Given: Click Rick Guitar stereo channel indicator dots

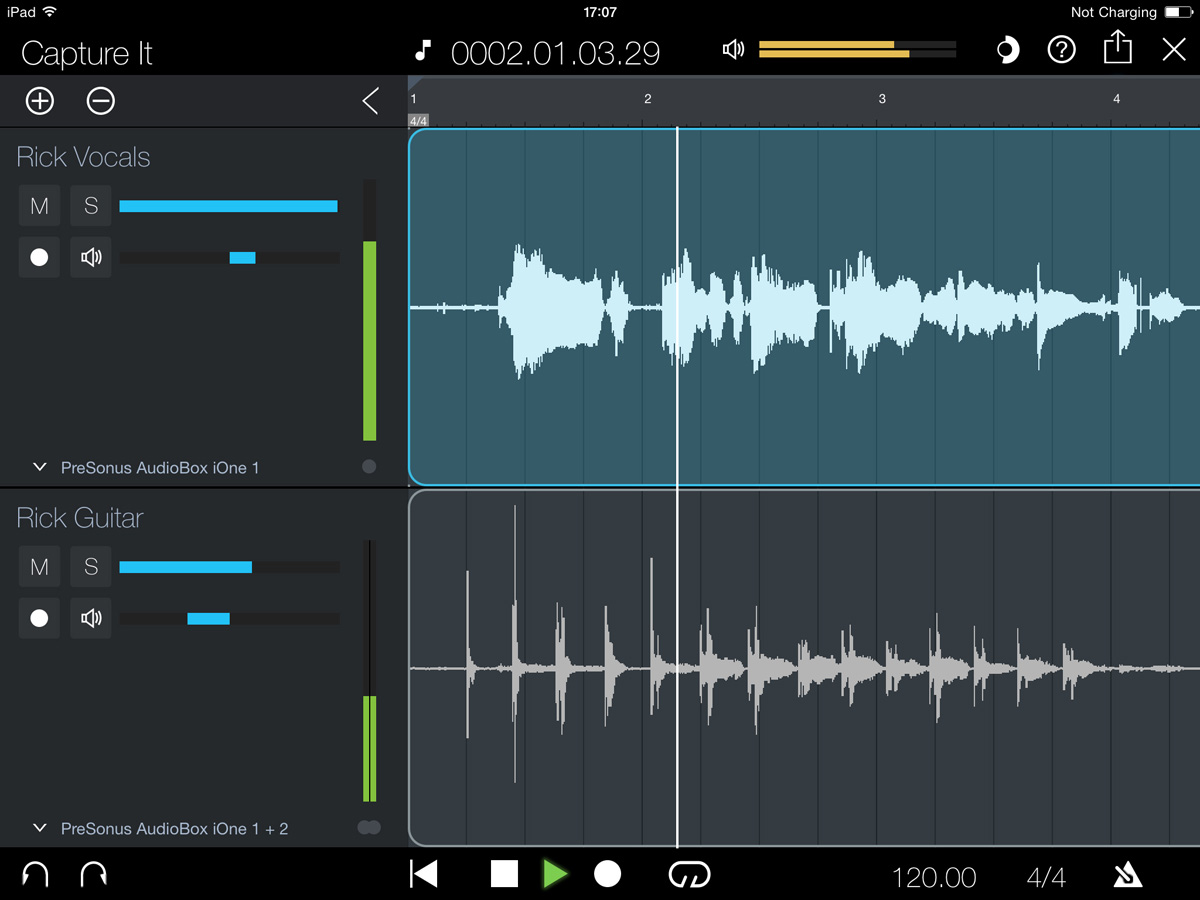Looking at the screenshot, I should pyautogui.click(x=369, y=827).
